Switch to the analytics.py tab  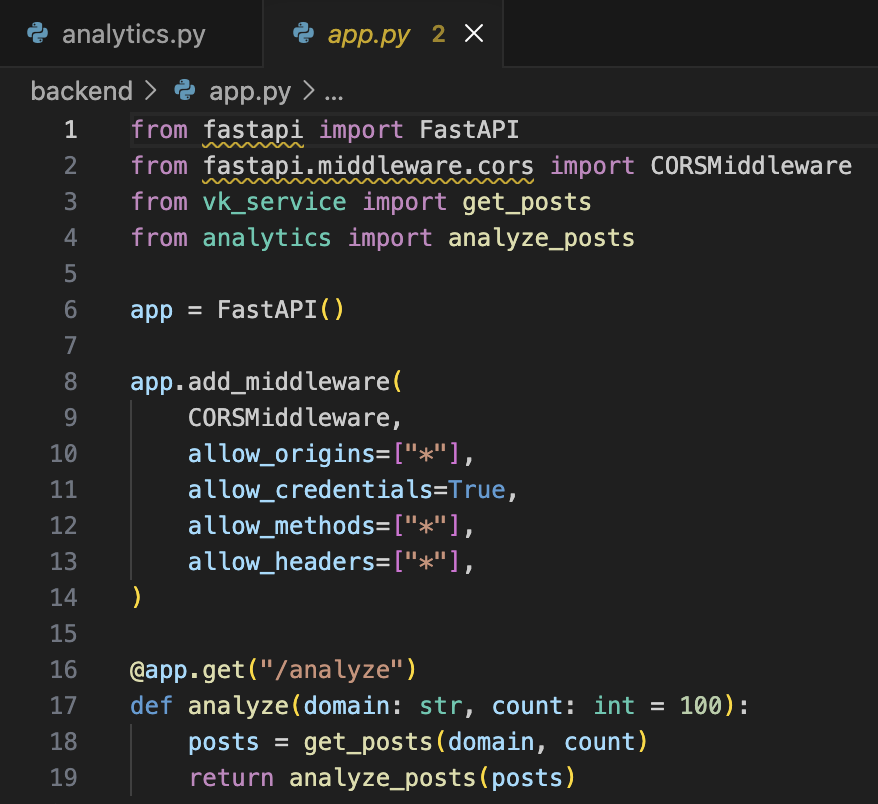(133, 34)
